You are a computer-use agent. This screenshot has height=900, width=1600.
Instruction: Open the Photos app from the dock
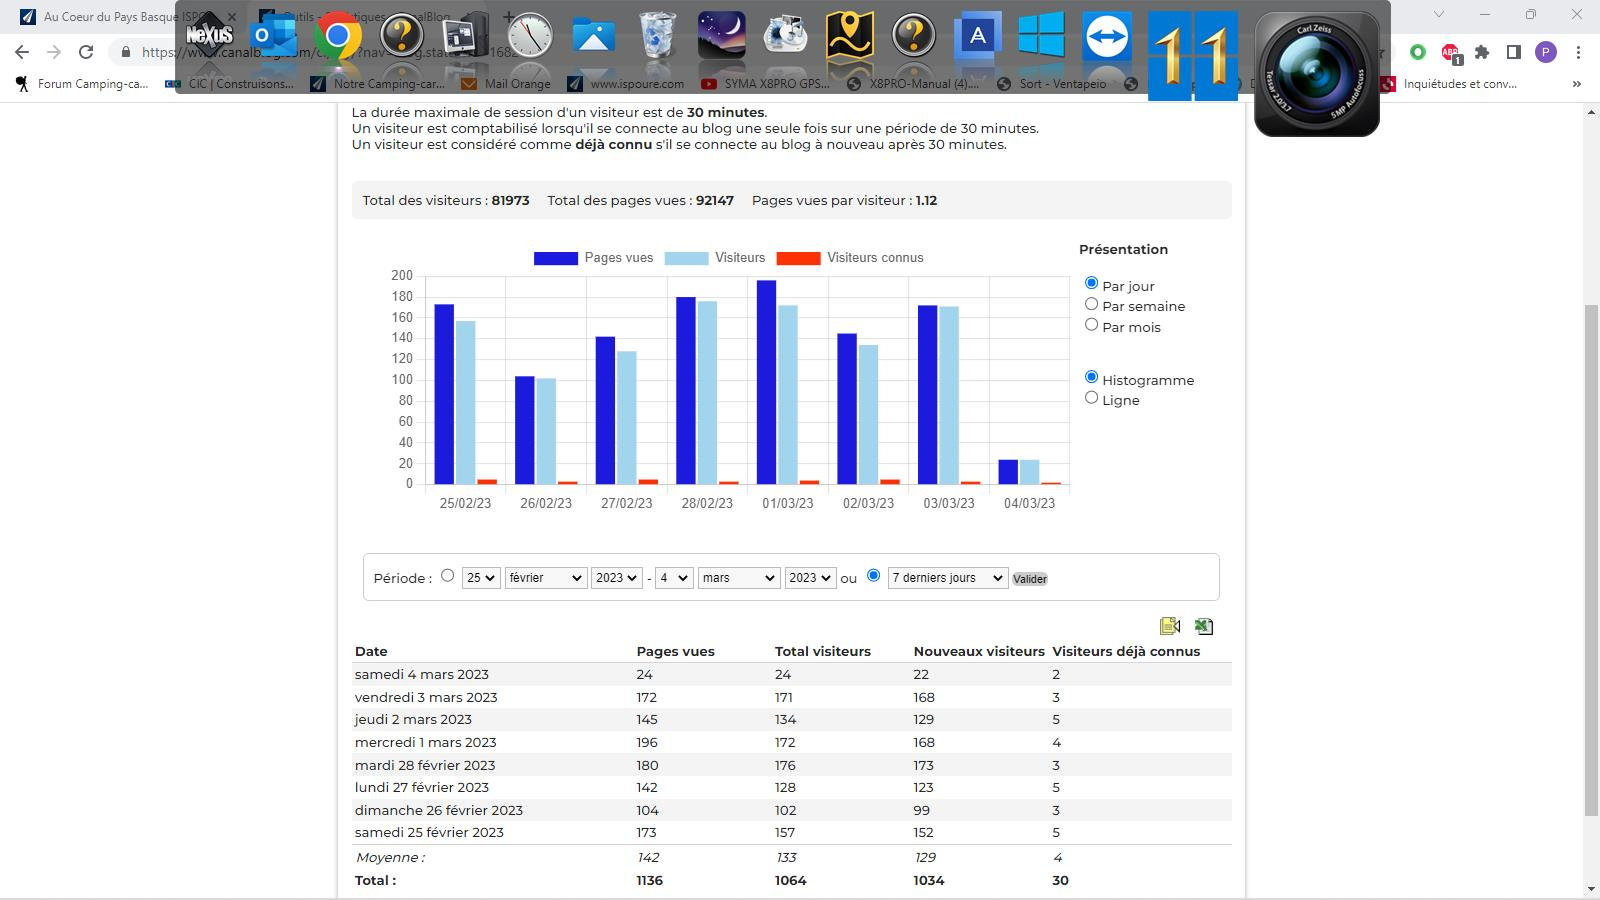click(593, 36)
